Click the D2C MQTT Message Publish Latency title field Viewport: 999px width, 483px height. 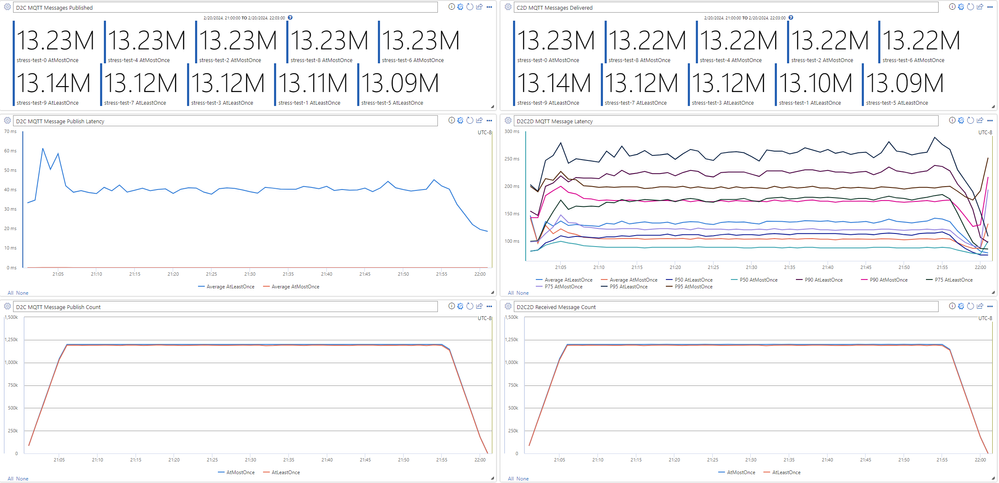click(x=226, y=120)
